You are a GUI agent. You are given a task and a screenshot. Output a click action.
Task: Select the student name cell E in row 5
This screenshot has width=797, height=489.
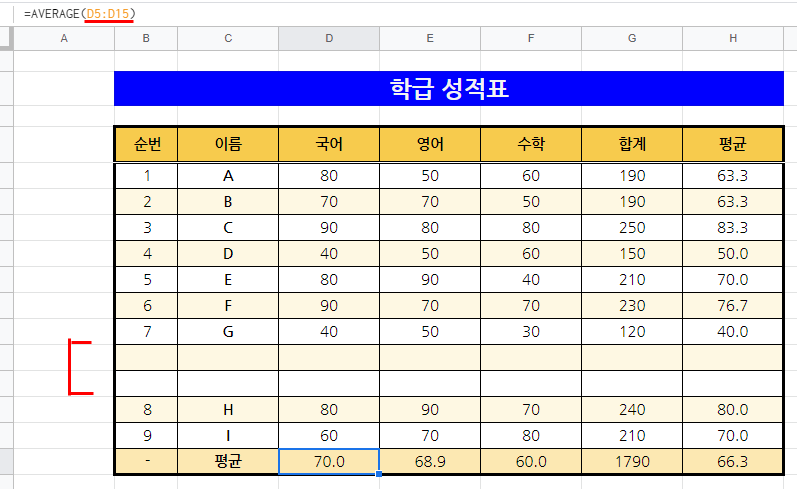[228, 280]
